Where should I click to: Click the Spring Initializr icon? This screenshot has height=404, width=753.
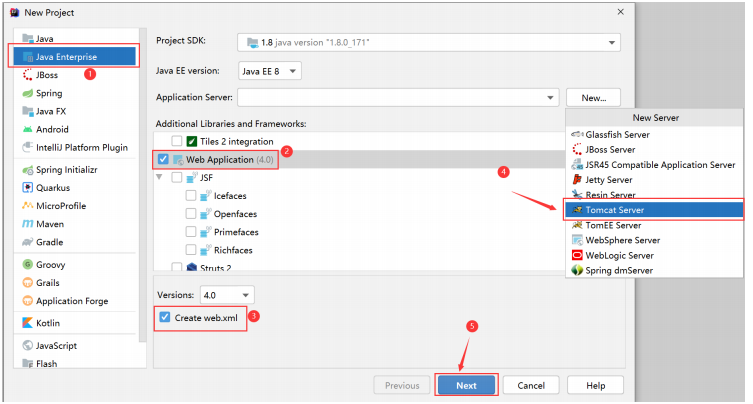(27, 170)
